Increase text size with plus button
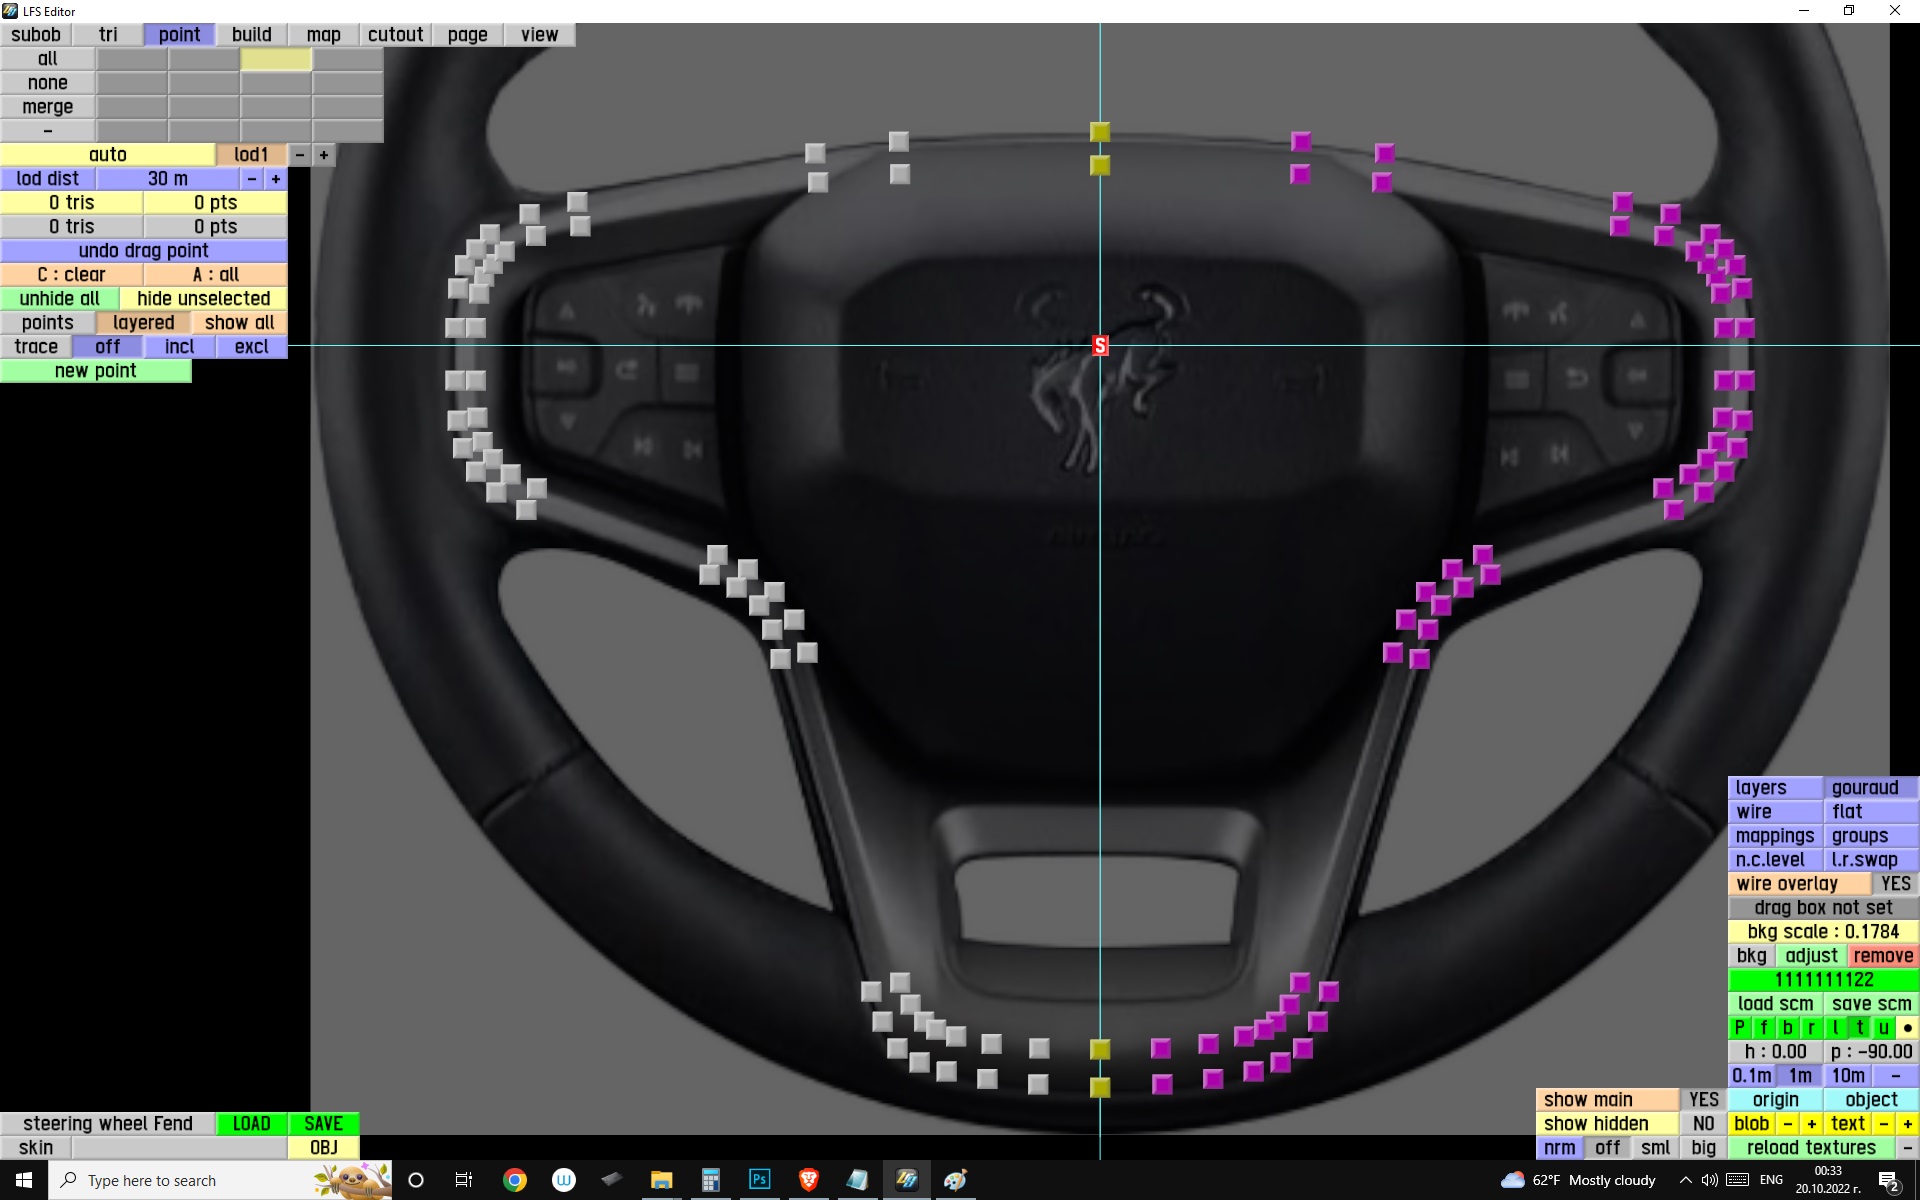Screen dimensions: 1920x1200 click(1907, 1124)
